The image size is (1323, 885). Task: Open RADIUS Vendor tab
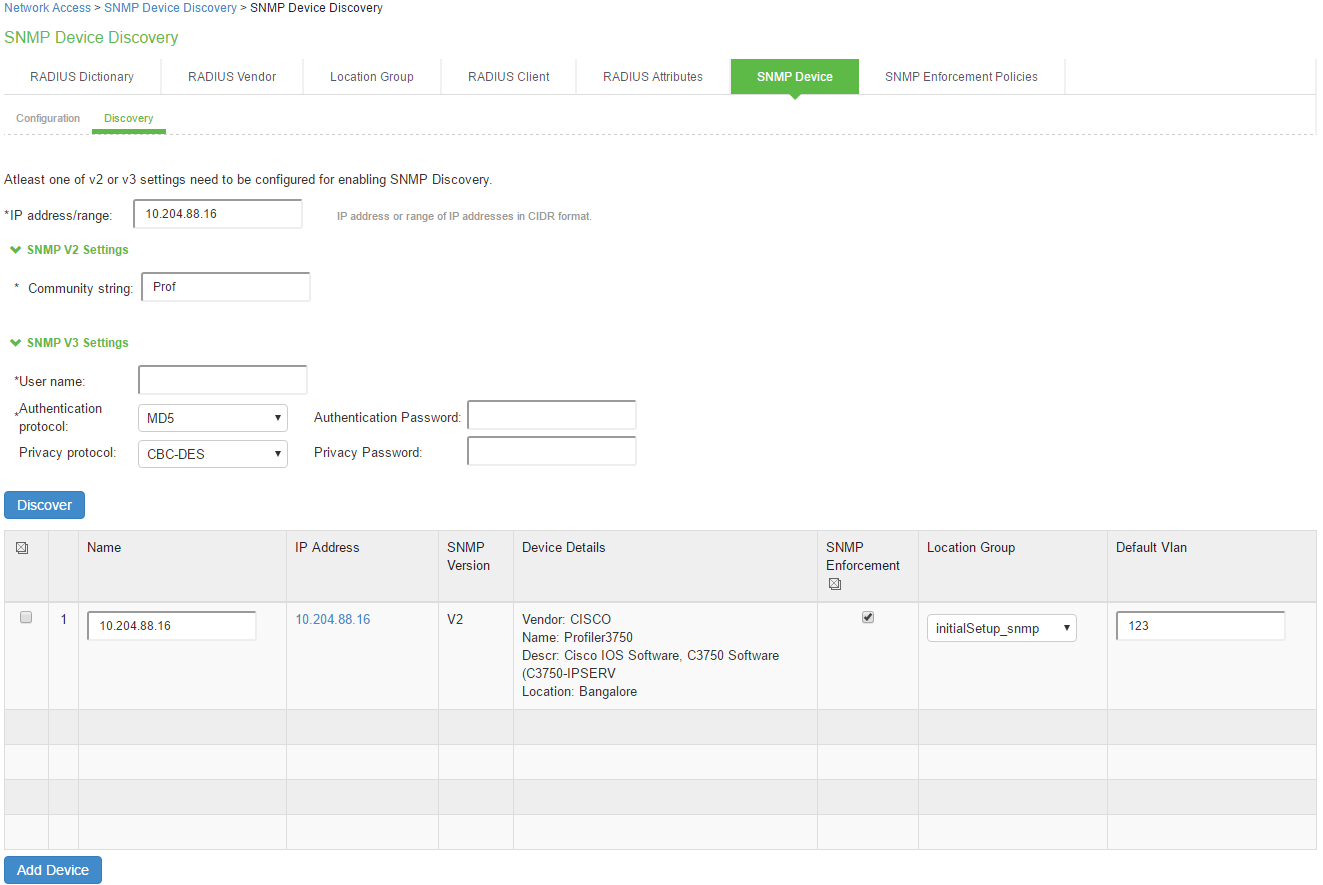tap(232, 76)
